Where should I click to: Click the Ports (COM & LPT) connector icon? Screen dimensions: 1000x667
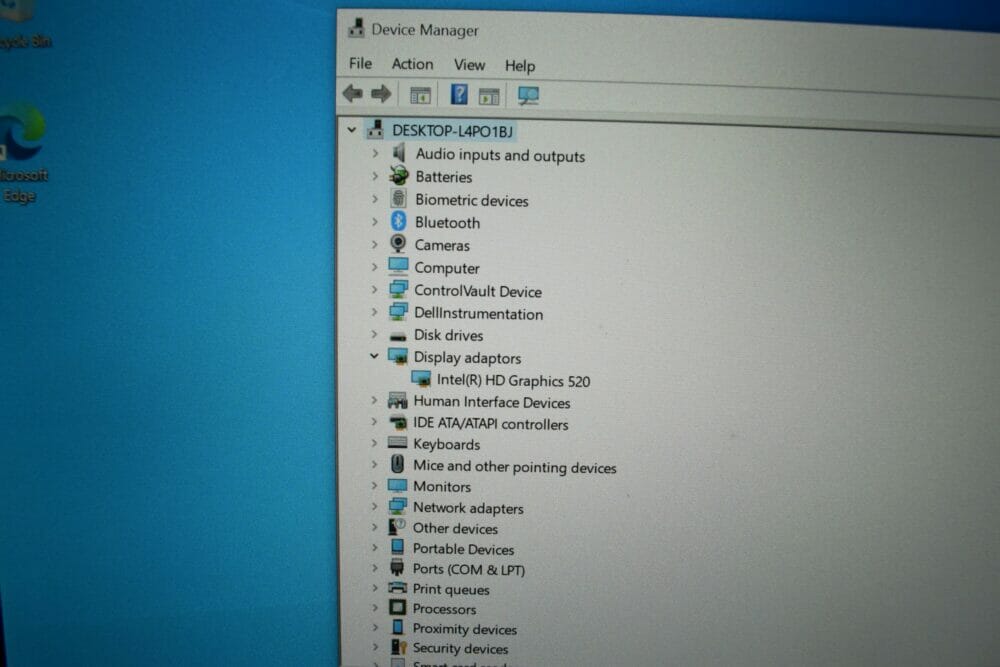click(397, 567)
